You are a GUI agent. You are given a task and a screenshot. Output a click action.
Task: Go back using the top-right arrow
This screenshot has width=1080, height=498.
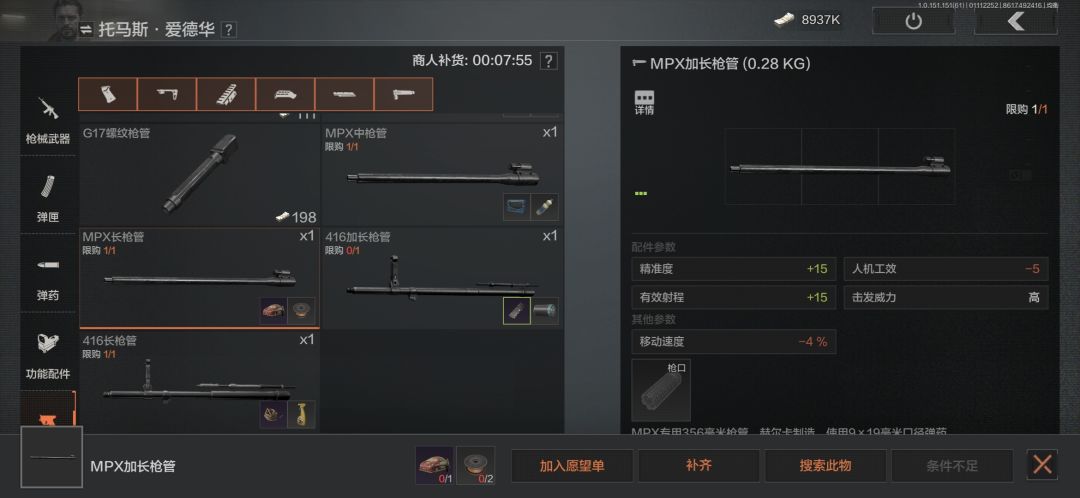[x=1015, y=21]
